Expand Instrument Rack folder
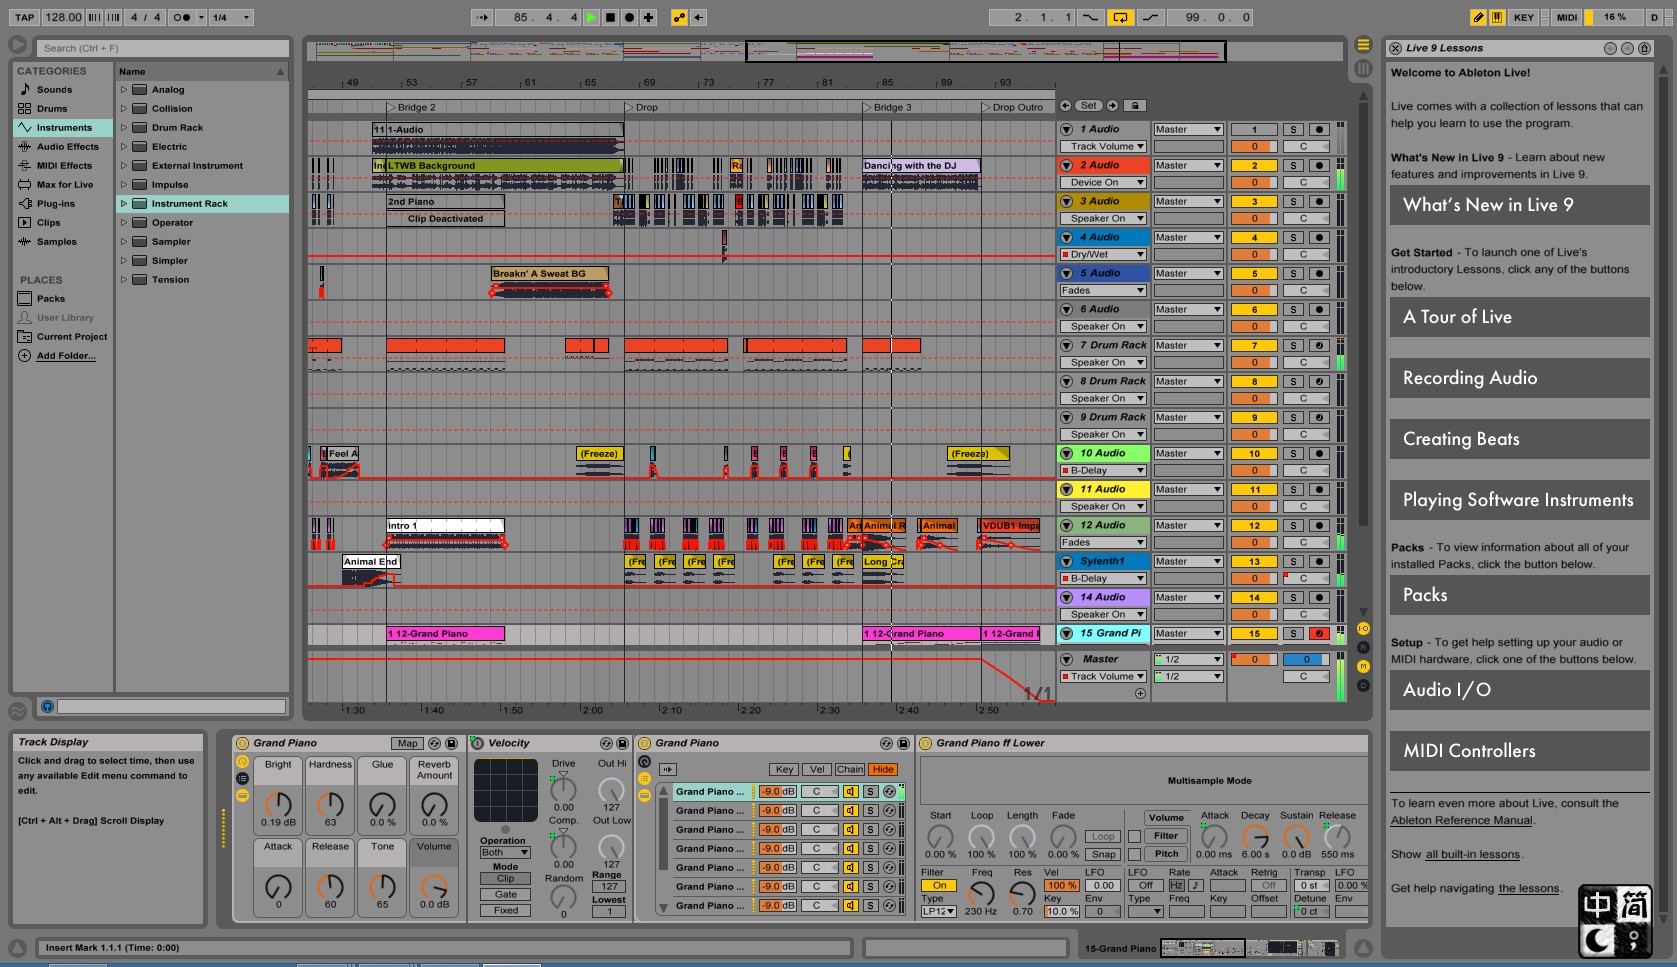Image resolution: width=1677 pixels, height=967 pixels. click(x=124, y=204)
